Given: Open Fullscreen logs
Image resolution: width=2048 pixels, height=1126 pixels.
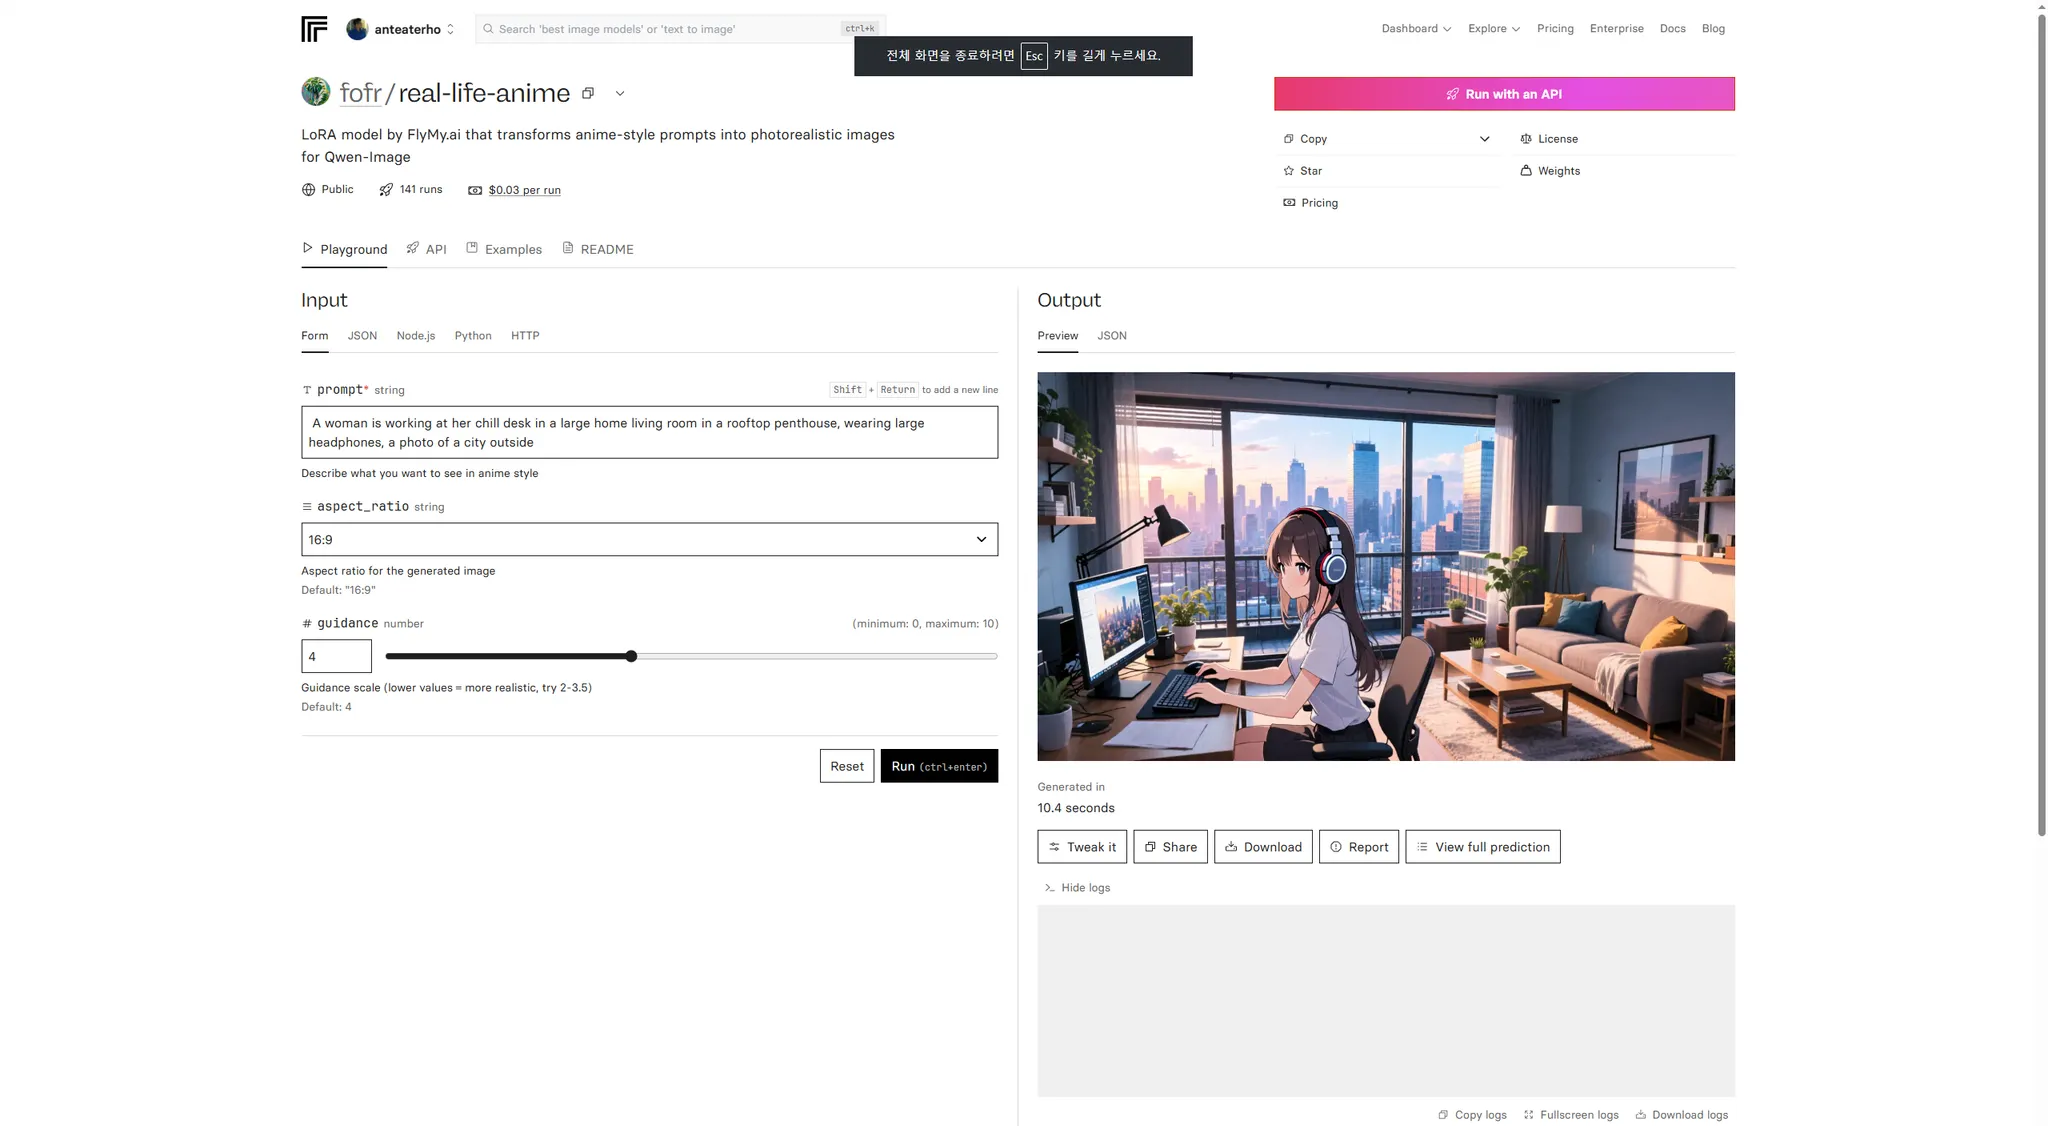Looking at the screenshot, I should point(1571,1115).
